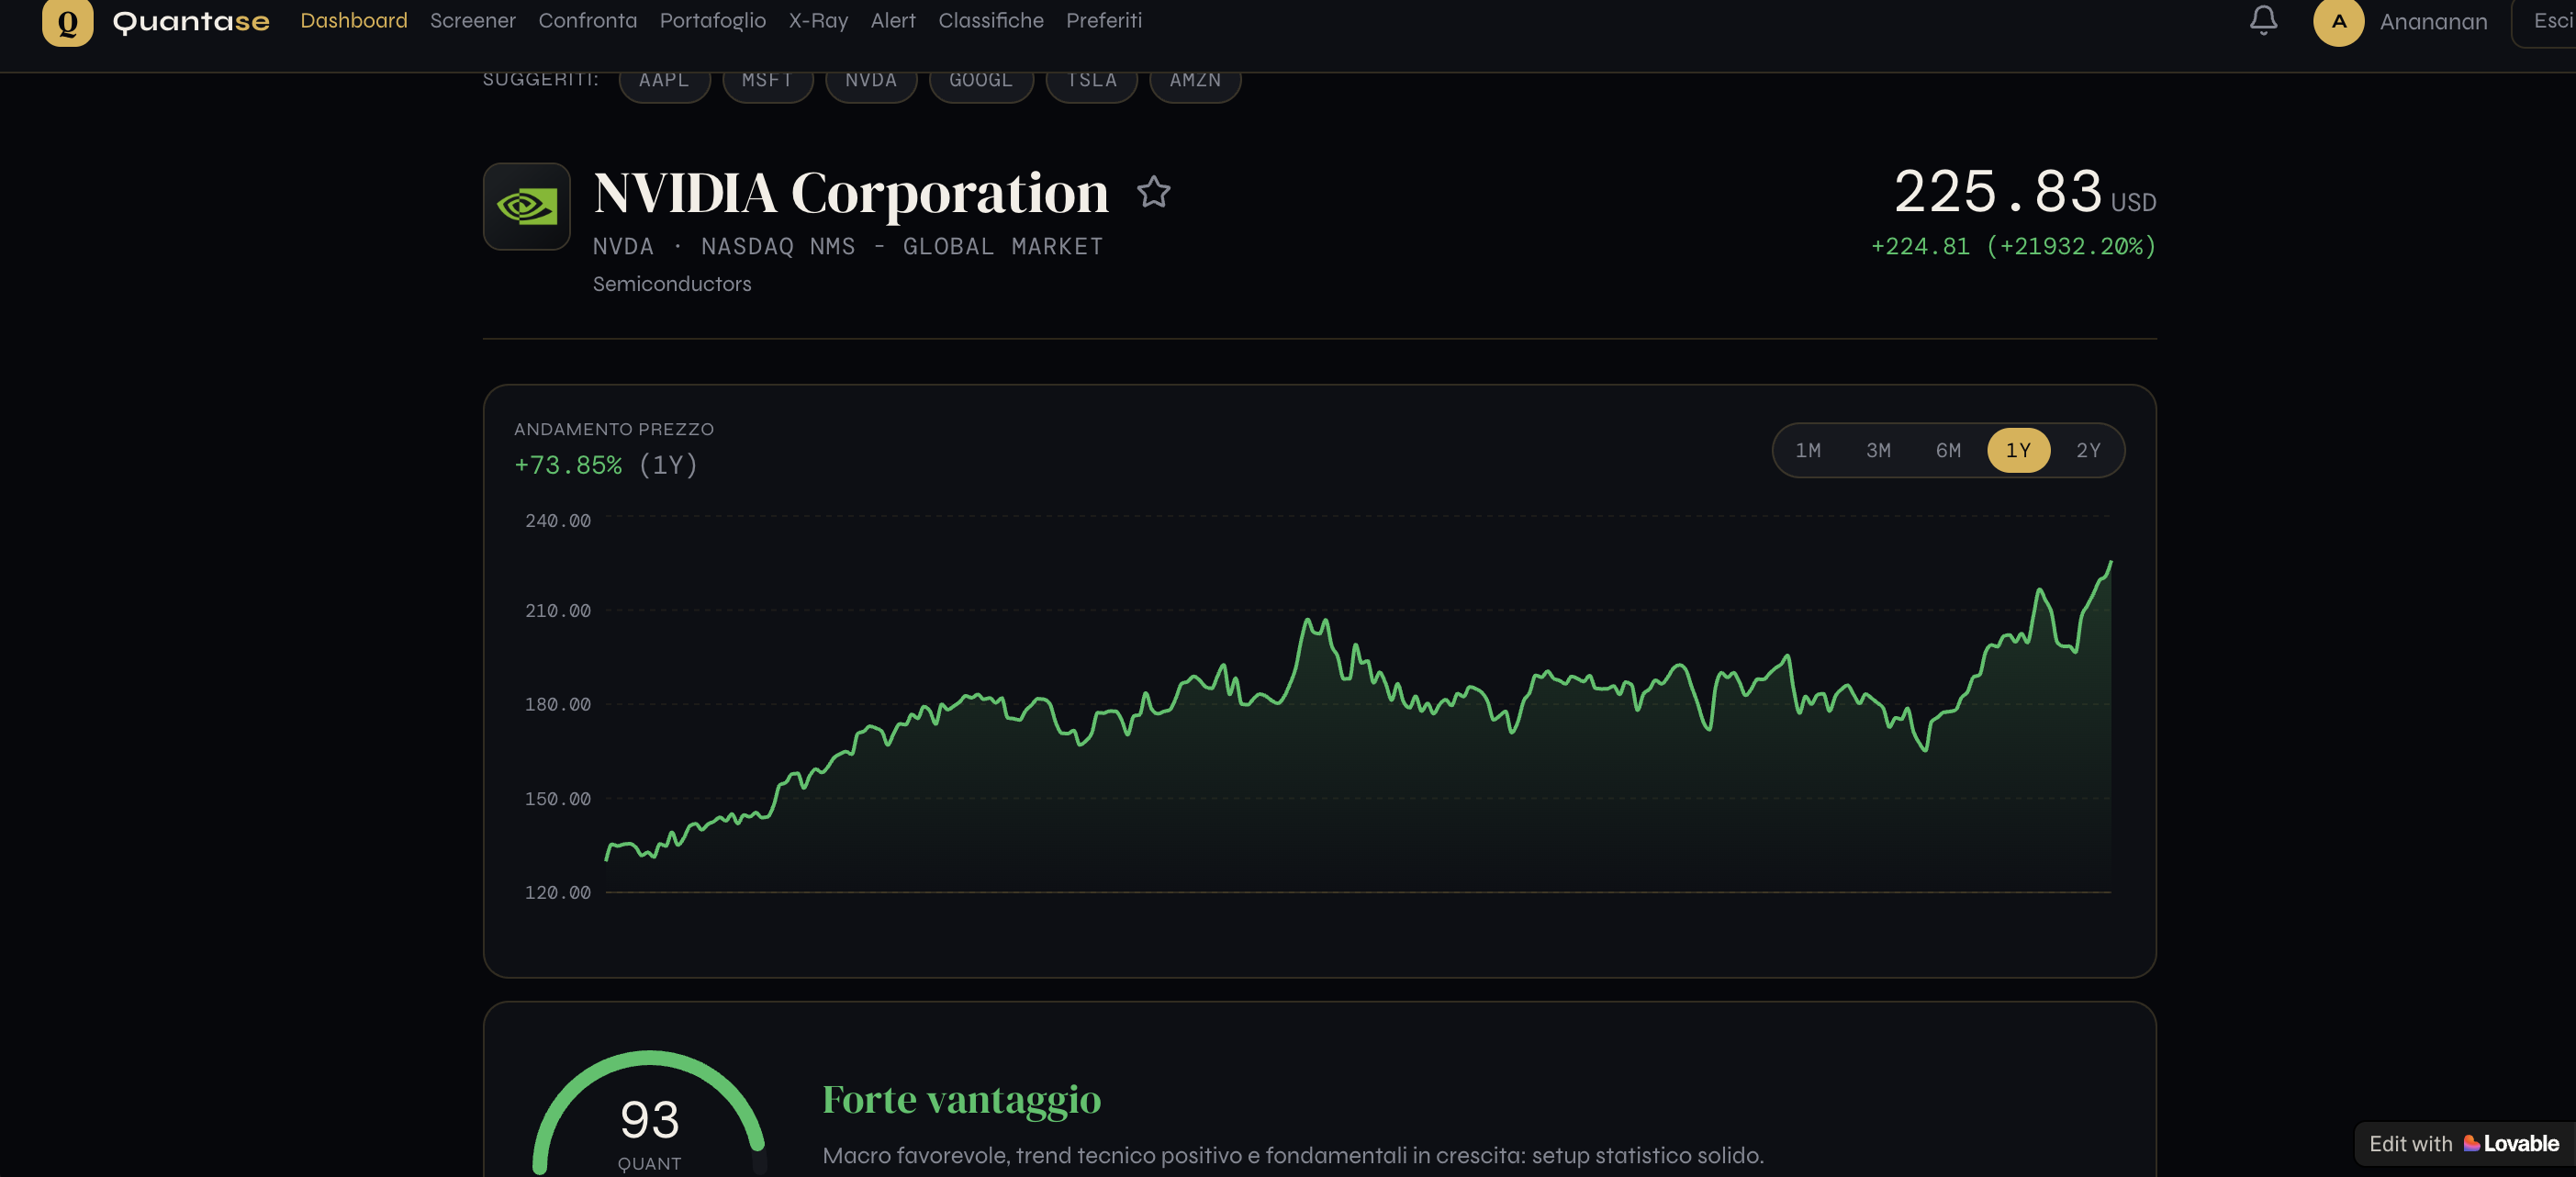The height and width of the screenshot is (1177, 2576).
Task: Open the Confronta section
Action: click(588, 20)
